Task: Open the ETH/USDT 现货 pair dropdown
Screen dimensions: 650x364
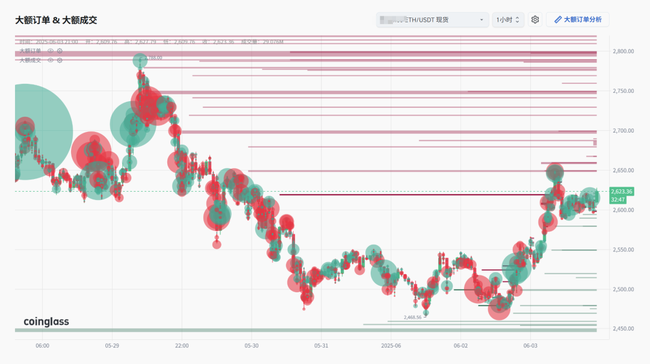Action: [x=432, y=19]
